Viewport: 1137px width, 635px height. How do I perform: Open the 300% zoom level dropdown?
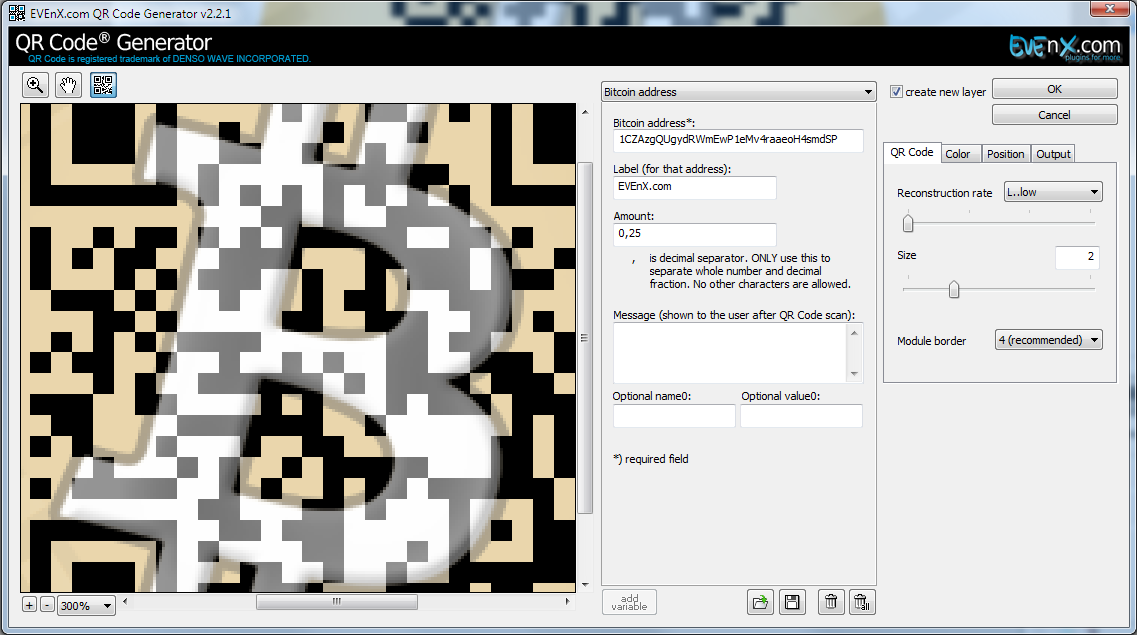tap(86, 605)
